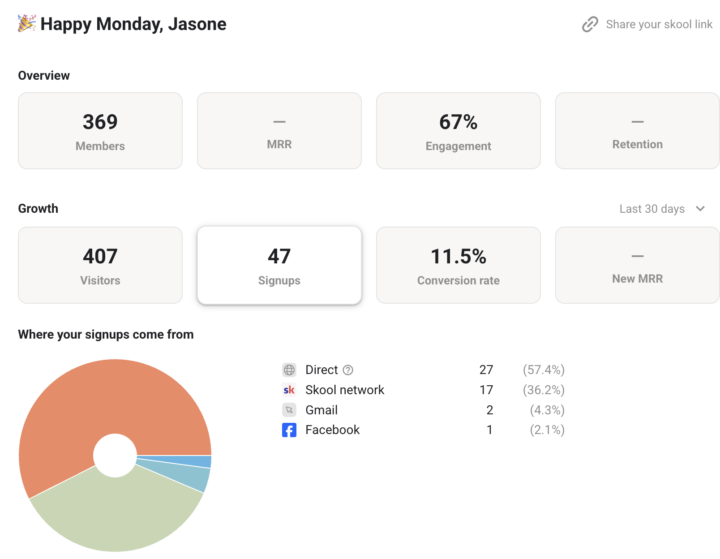720x559 pixels.
Task: Click the thin blue Facebook pie slice
Action: (193, 461)
